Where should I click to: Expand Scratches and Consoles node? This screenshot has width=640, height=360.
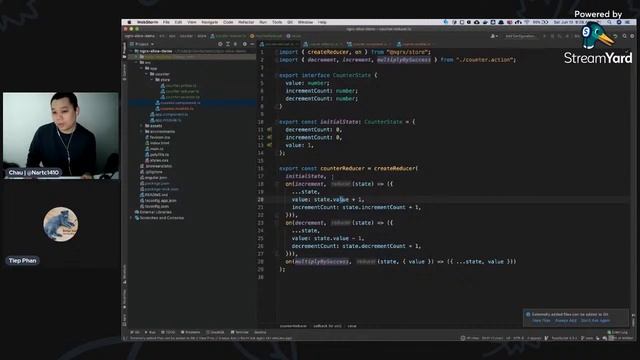coord(131,218)
